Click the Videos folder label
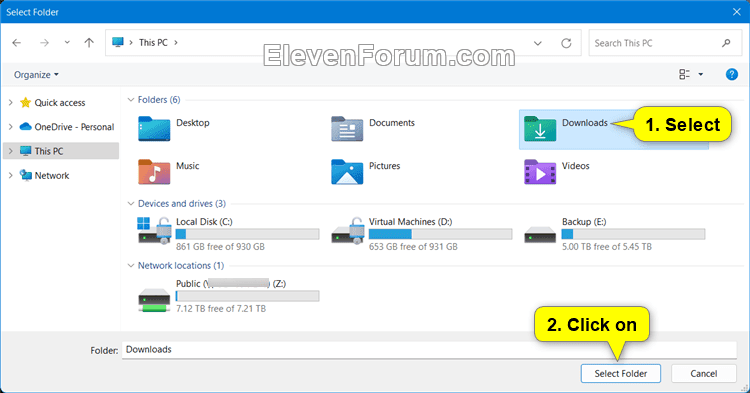This screenshot has height=393, width=750. pos(575,166)
